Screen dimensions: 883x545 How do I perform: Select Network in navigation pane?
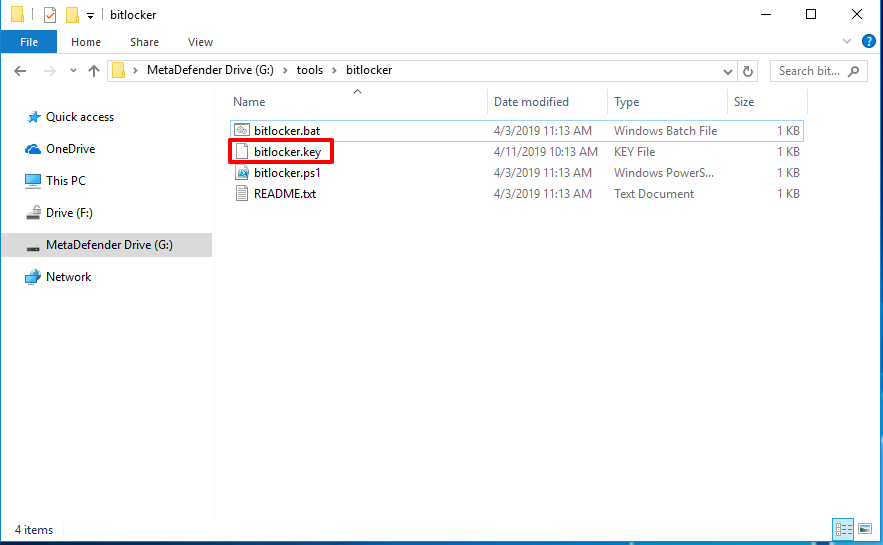[x=68, y=277]
